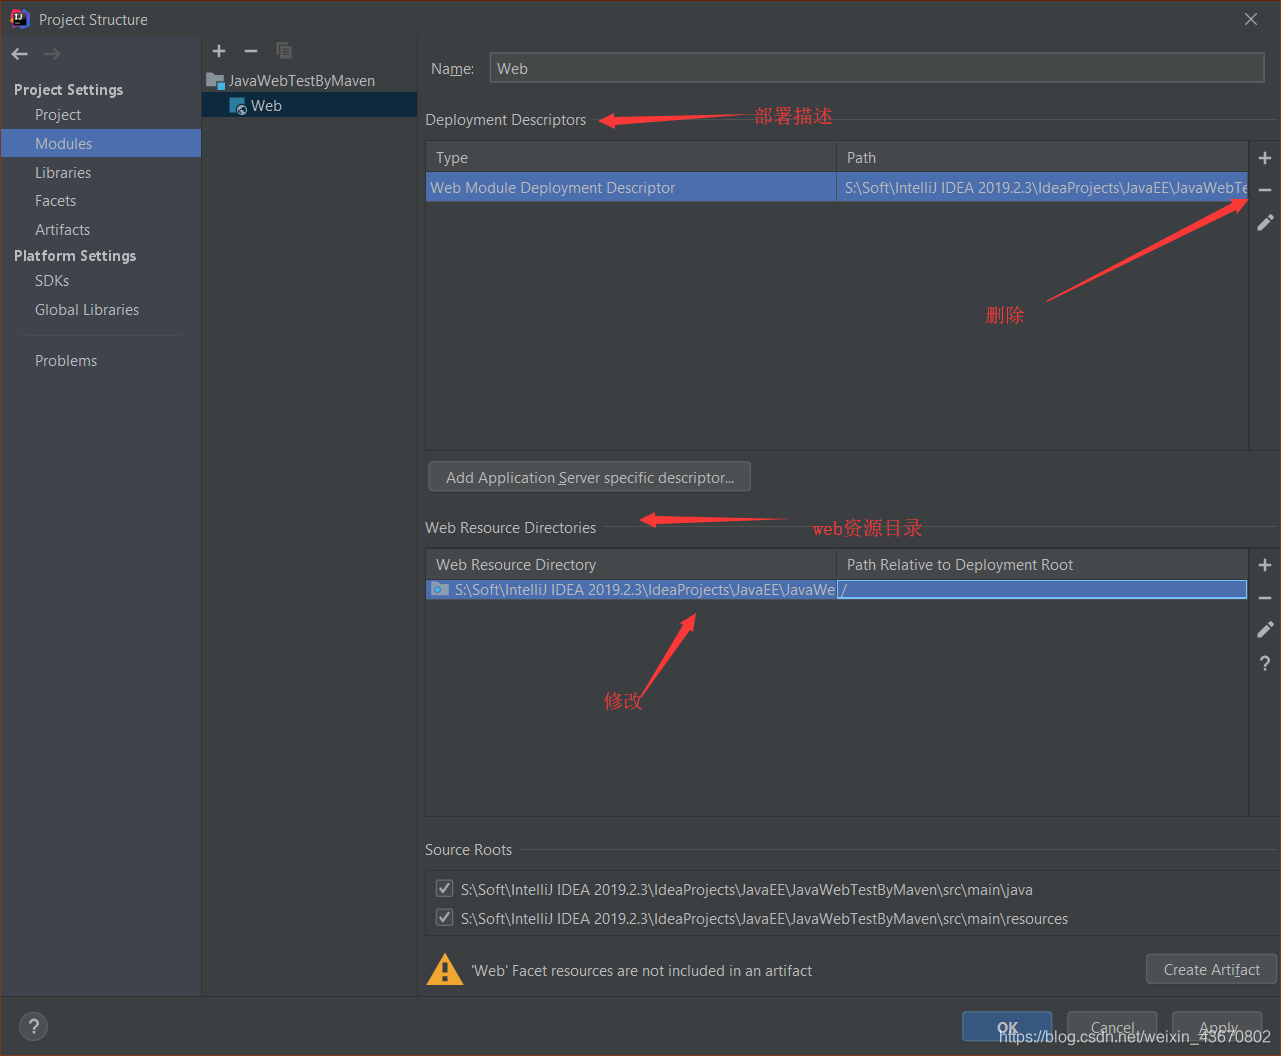Edit the deployment descriptor with pencil
The image size is (1281, 1056).
[1265, 223]
